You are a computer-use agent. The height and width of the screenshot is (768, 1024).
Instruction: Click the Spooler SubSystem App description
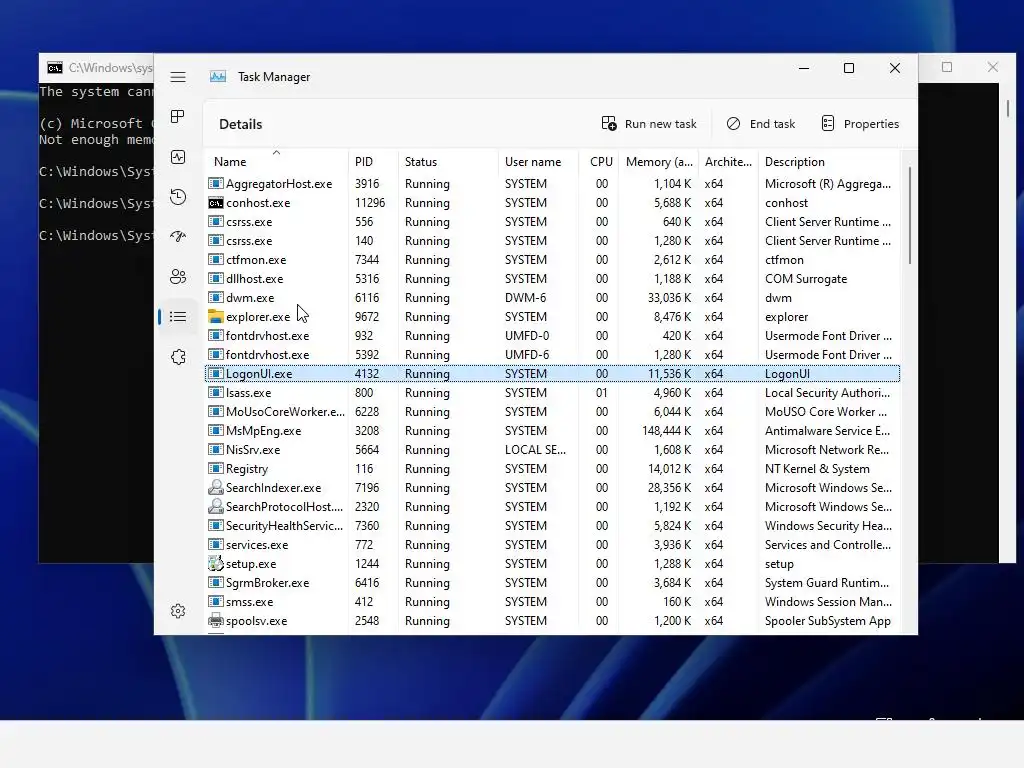(x=827, y=621)
